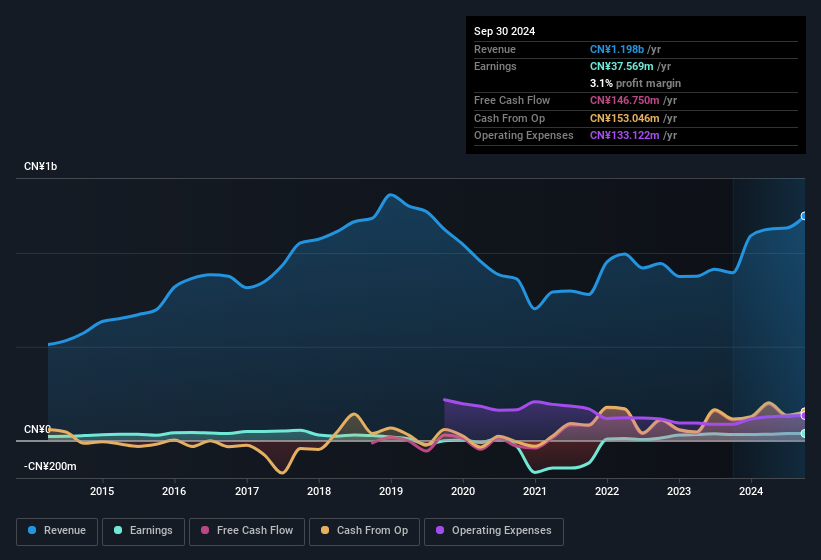Click the teal Earnings legend dot
The height and width of the screenshot is (560, 821).
118,530
